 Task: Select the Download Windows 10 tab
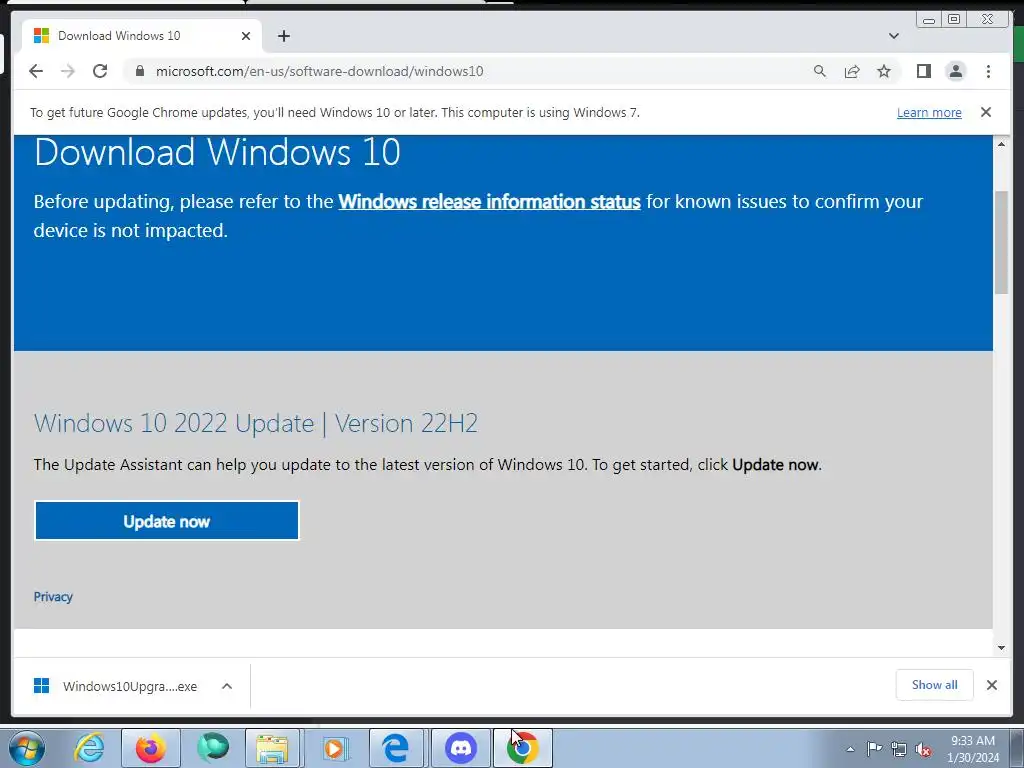(142, 36)
